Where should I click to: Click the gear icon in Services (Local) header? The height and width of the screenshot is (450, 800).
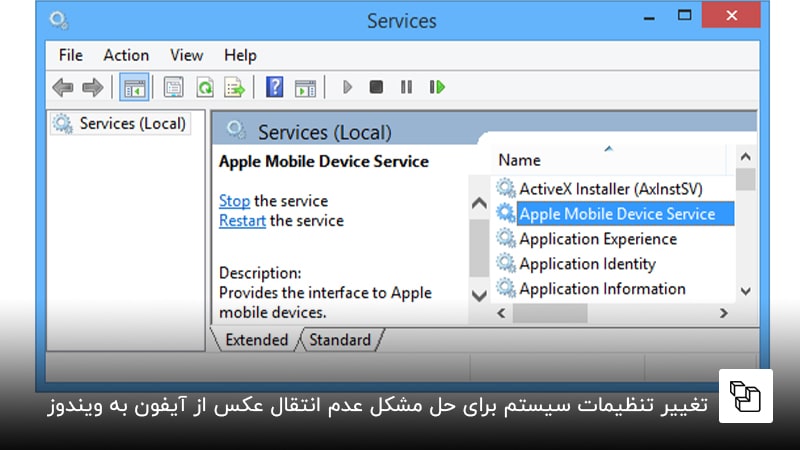tap(236, 130)
